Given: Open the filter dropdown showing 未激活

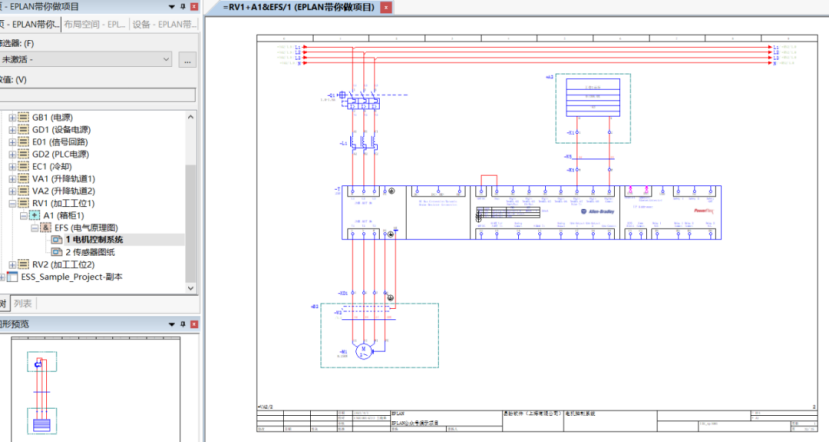Looking at the screenshot, I should click(x=86, y=59).
